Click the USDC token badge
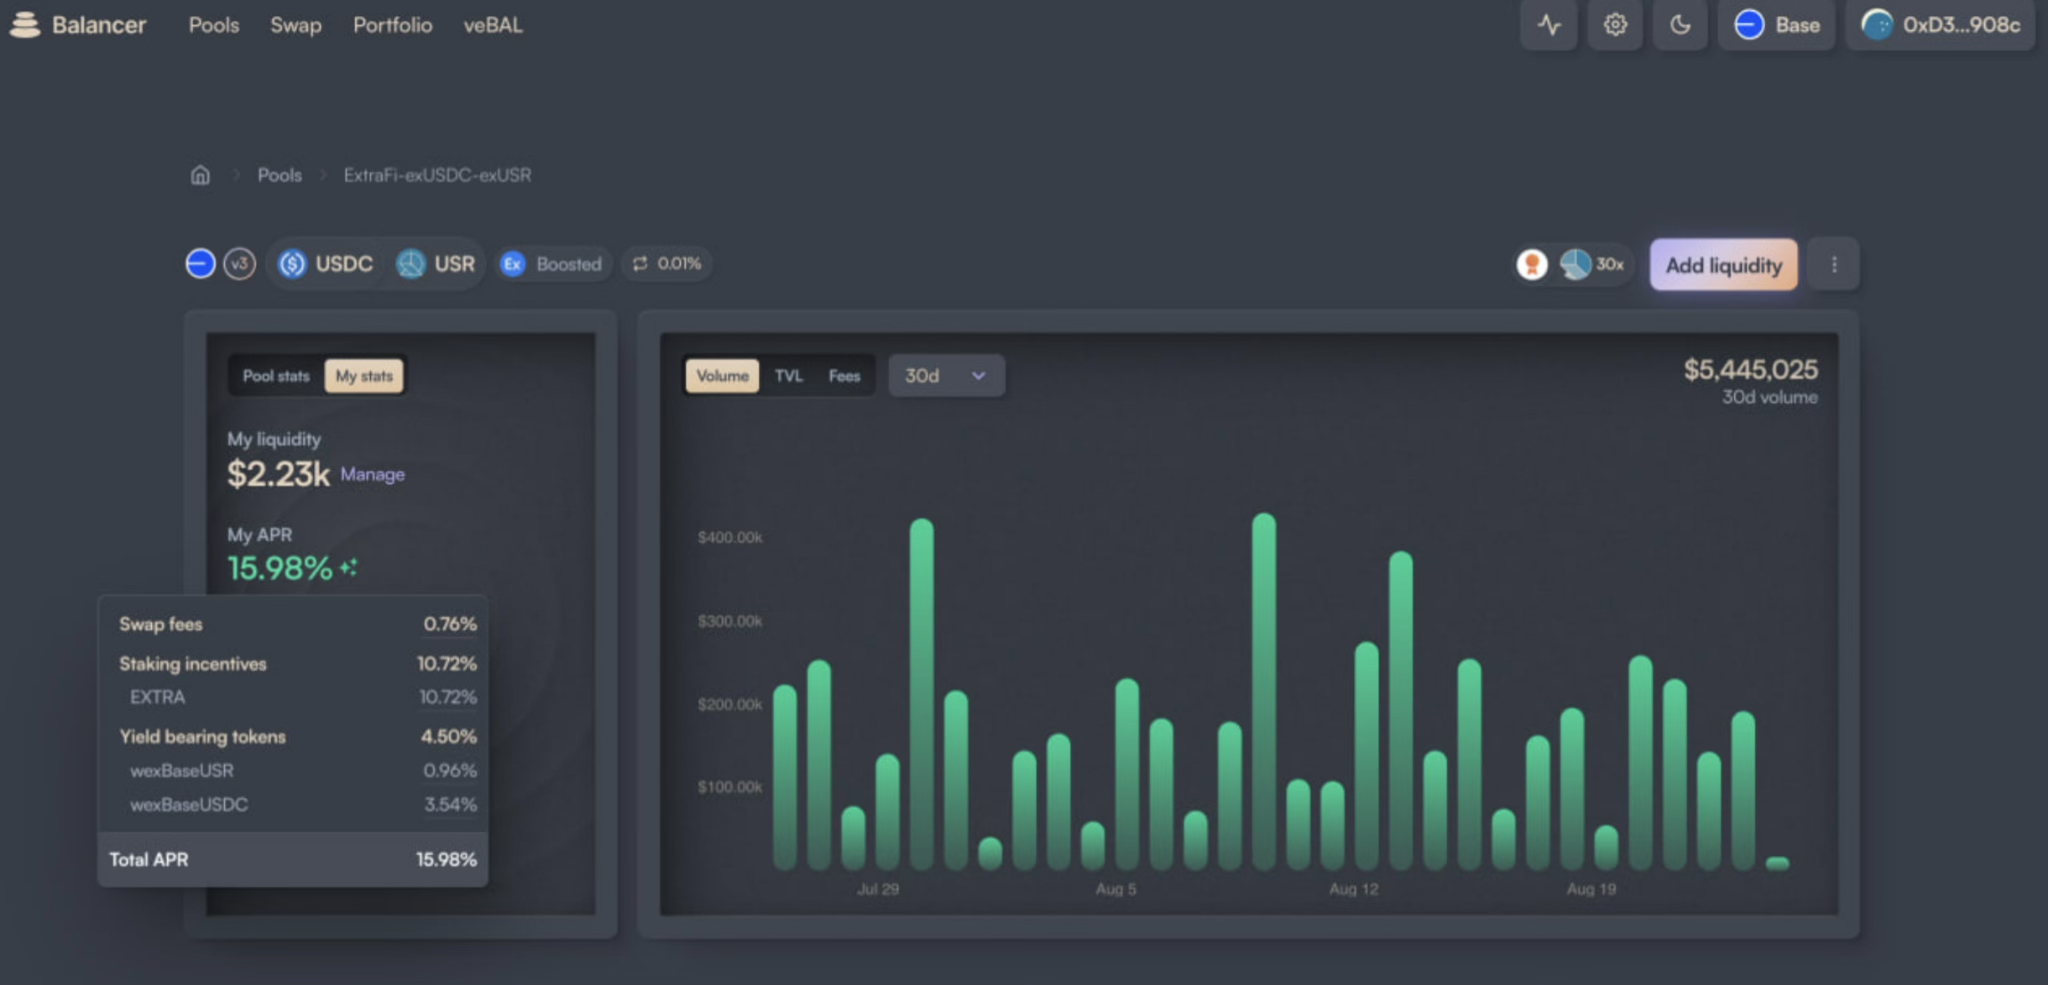This screenshot has width=2048, height=985. pos(326,264)
